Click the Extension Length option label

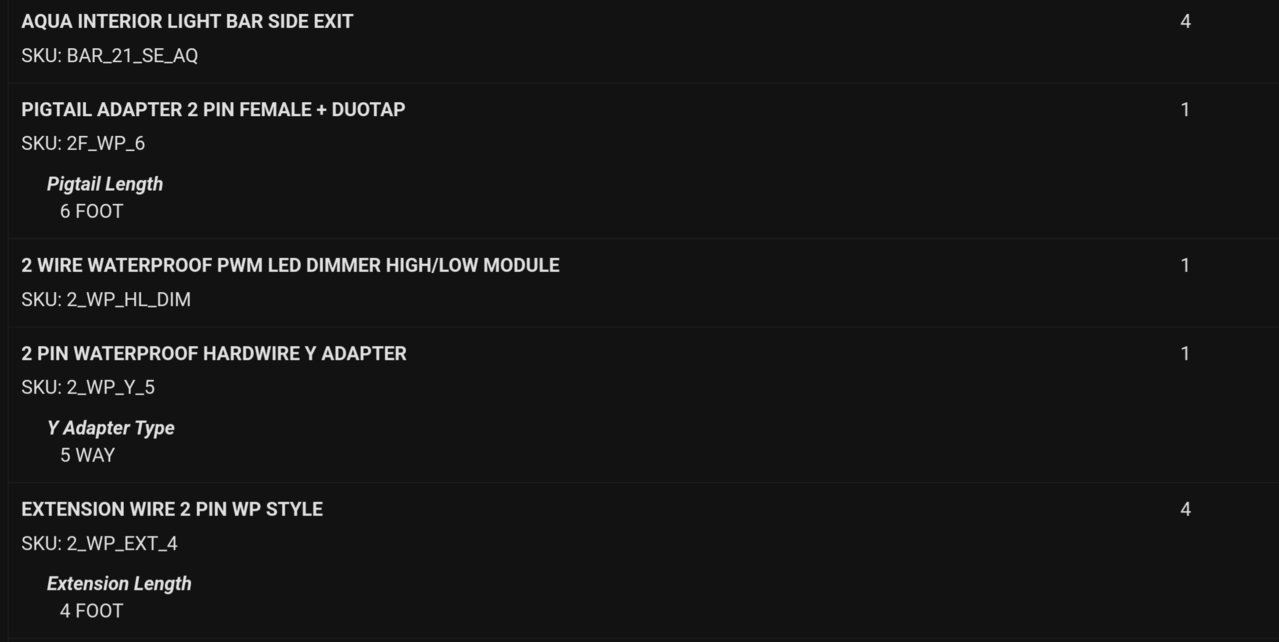point(119,584)
